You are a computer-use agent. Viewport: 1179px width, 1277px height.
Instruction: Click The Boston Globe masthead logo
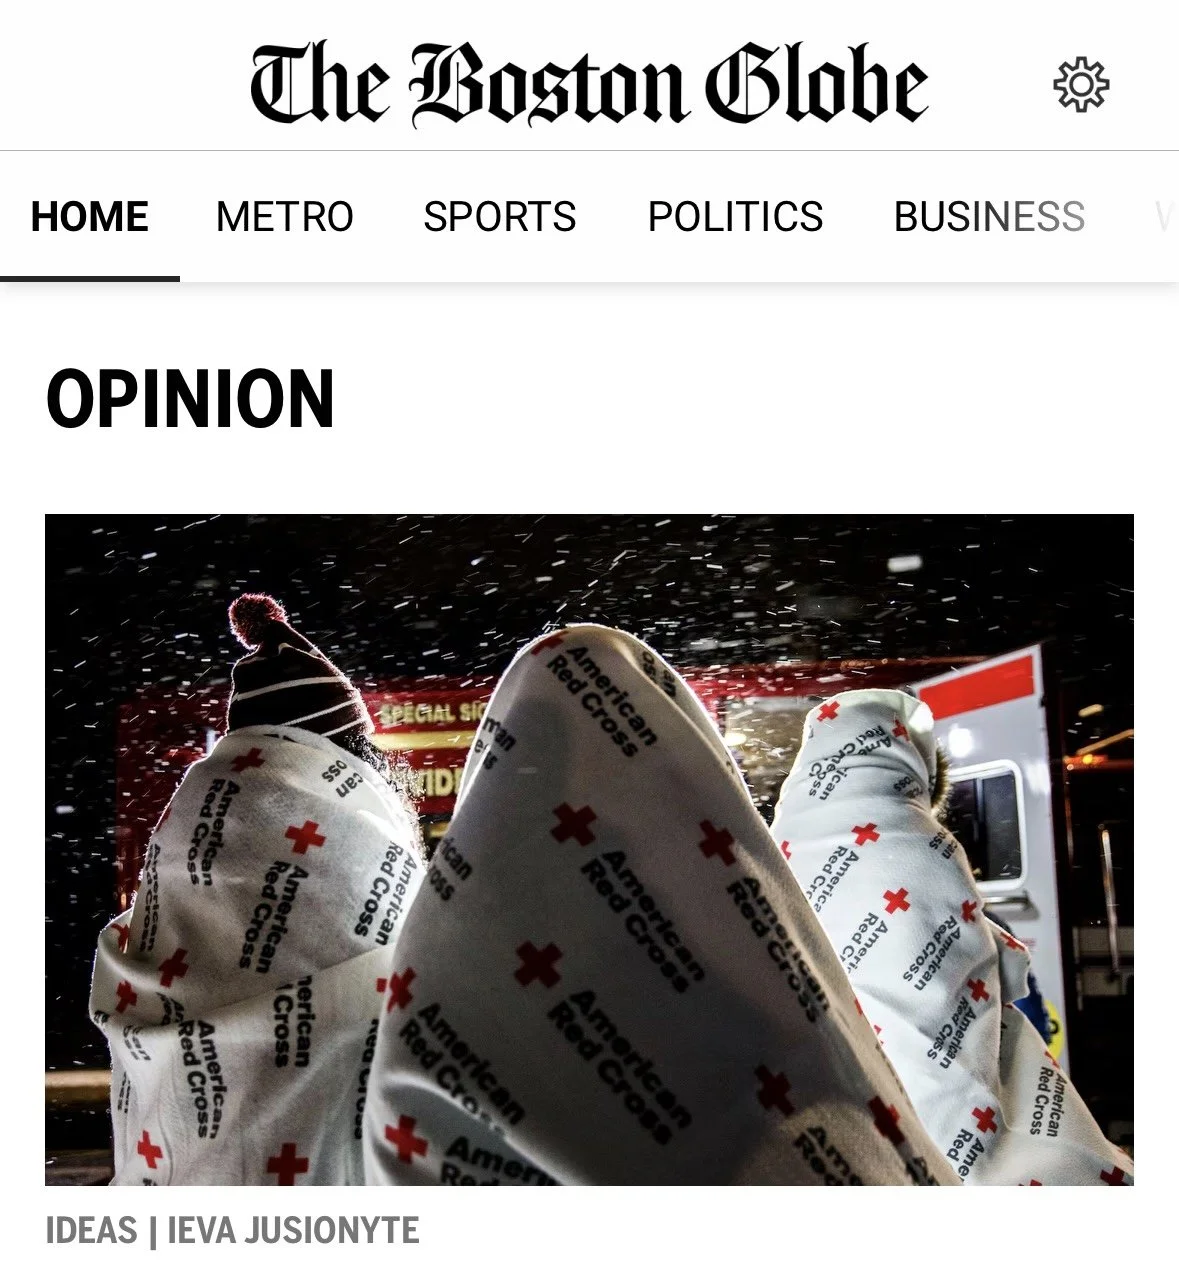point(589,84)
